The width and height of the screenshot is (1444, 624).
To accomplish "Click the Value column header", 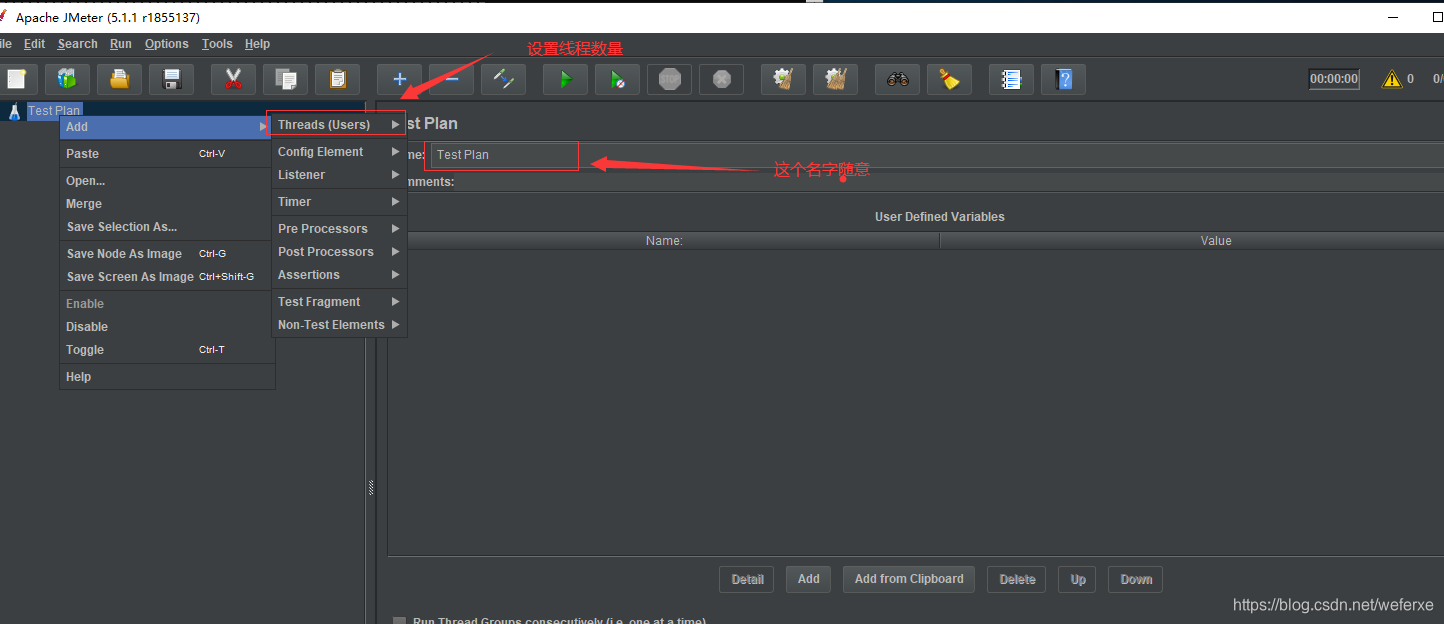I will click(x=1216, y=241).
